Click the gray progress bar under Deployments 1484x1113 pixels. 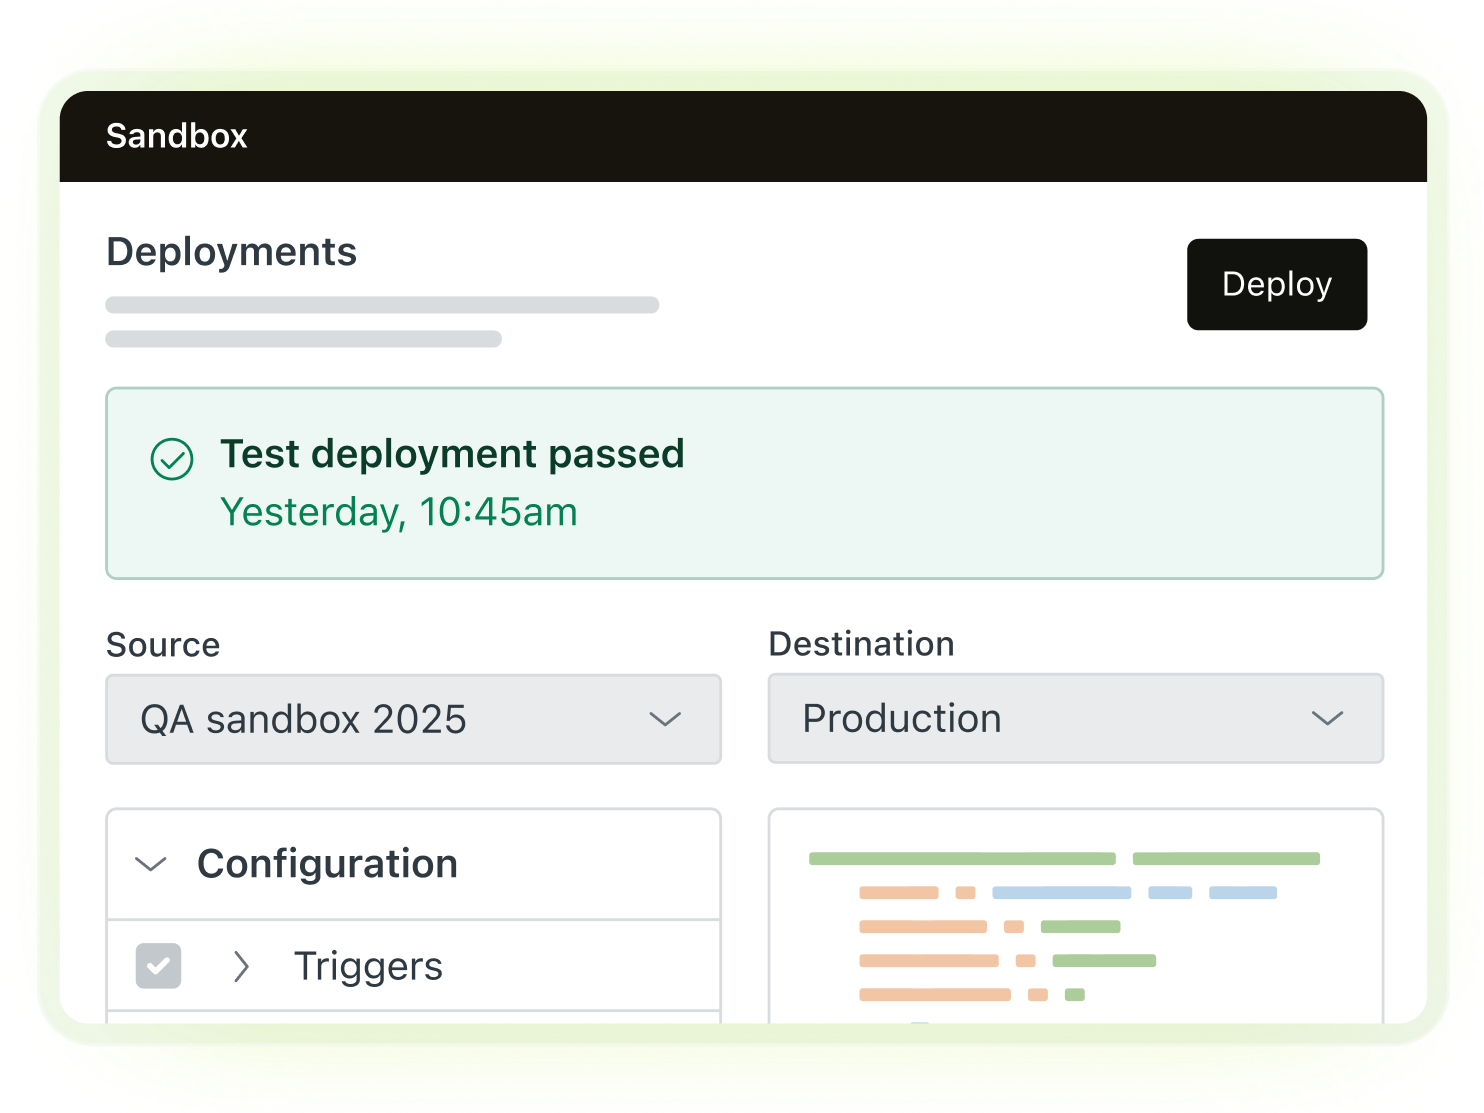pos(382,305)
